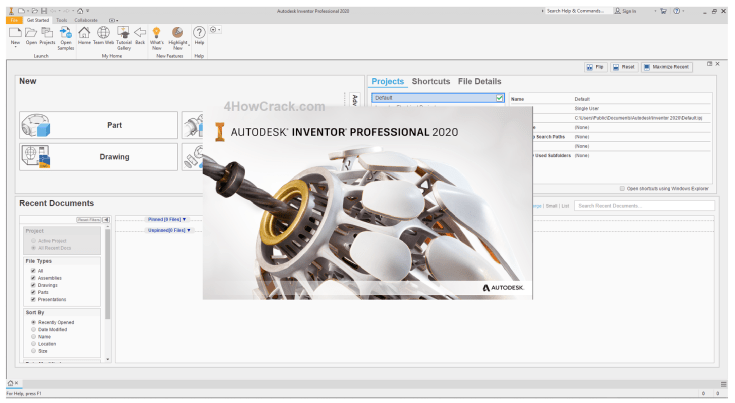Click the shopping cart icon in title bar
The image size is (735, 403).
(x=663, y=11)
